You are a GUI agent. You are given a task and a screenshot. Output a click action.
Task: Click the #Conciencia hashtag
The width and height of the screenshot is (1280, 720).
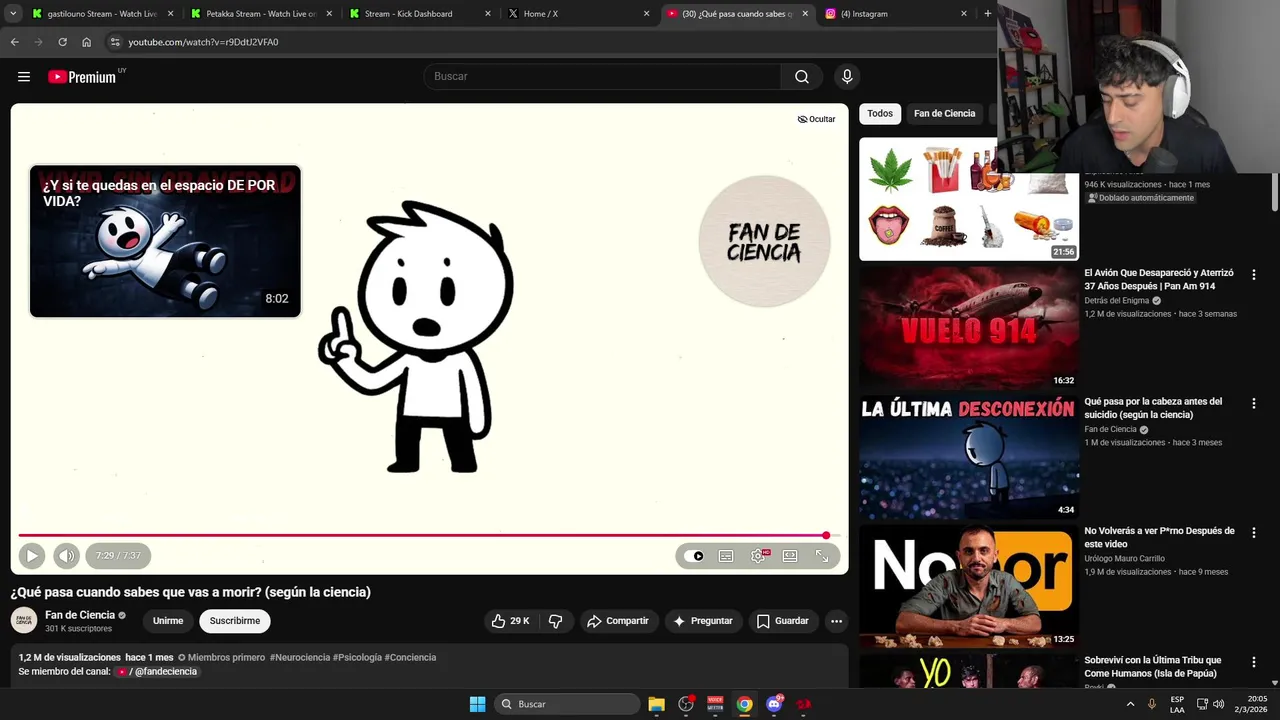410,658
